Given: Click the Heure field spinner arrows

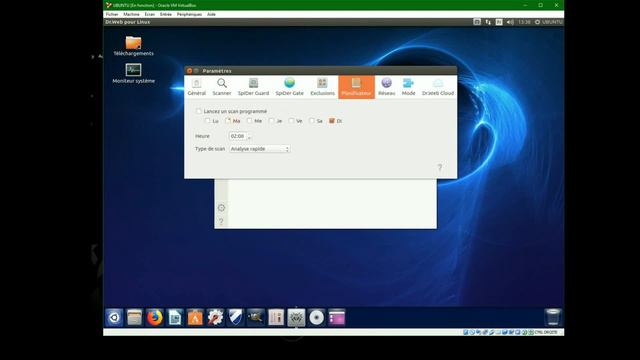Looking at the screenshot, I should (x=249, y=136).
